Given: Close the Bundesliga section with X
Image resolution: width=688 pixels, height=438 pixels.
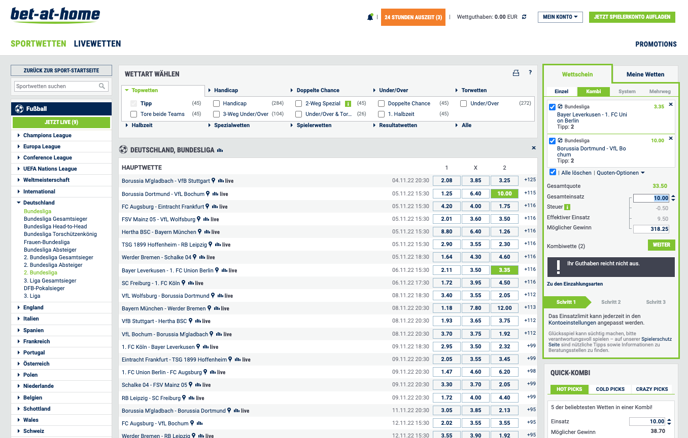Looking at the screenshot, I should click(534, 148).
